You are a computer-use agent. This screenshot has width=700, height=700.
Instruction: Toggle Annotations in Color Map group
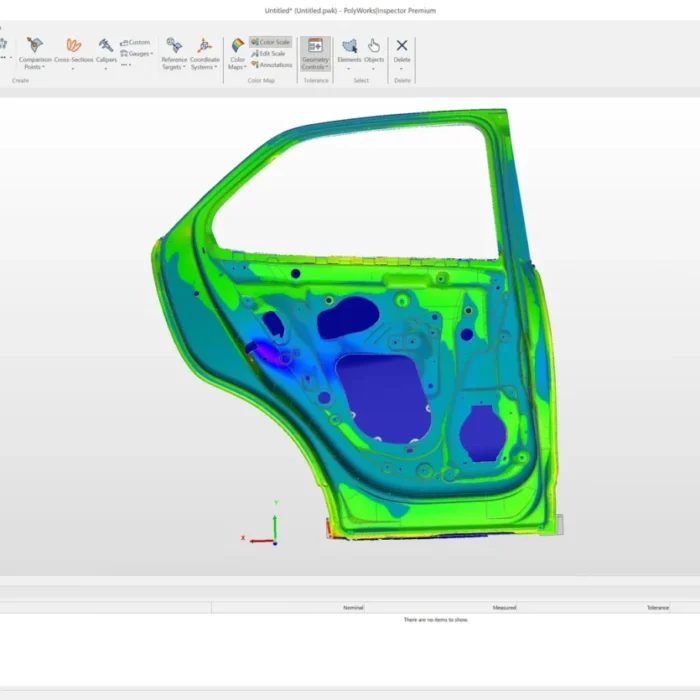click(x=271, y=64)
